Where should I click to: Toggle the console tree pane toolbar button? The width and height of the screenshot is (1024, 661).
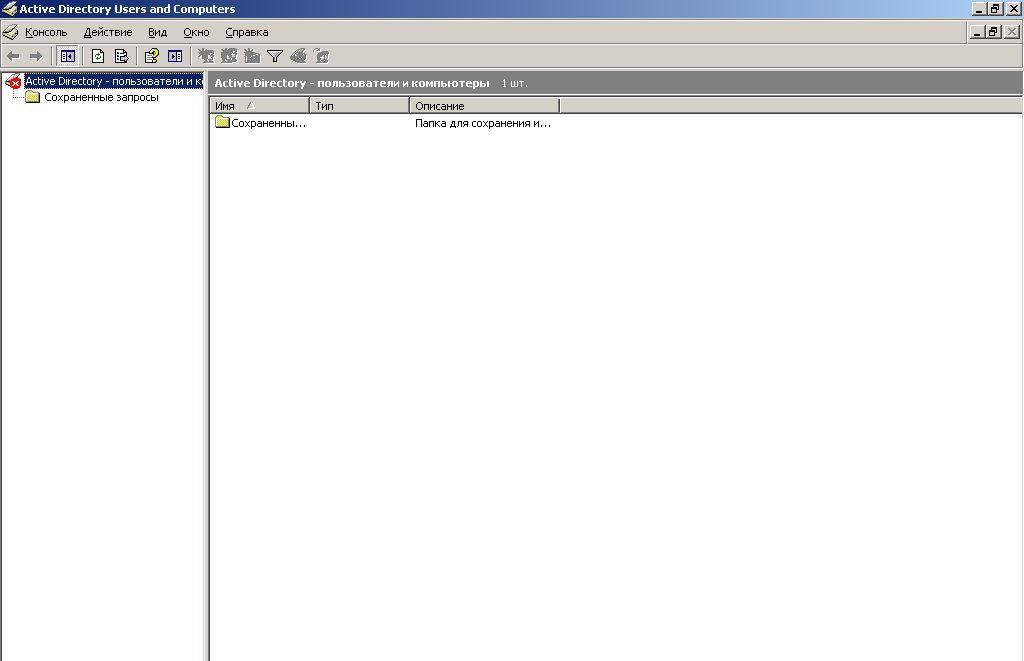[x=67, y=56]
